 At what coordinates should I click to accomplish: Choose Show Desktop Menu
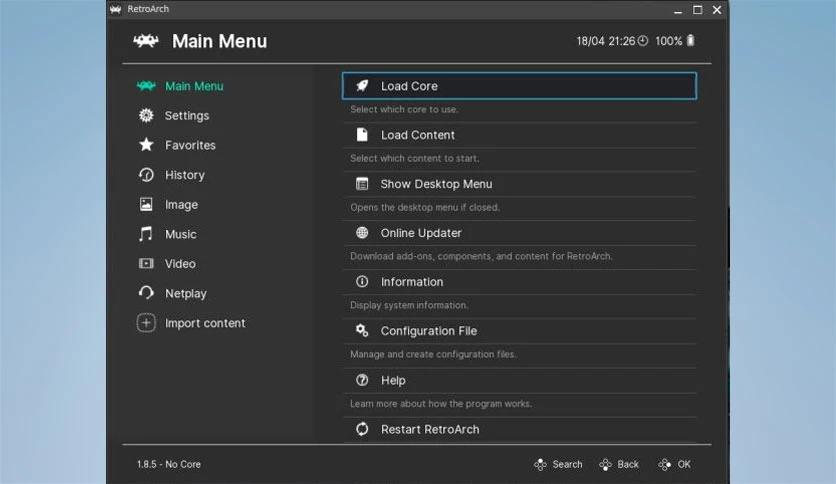pyautogui.click(x=519, y=184)
